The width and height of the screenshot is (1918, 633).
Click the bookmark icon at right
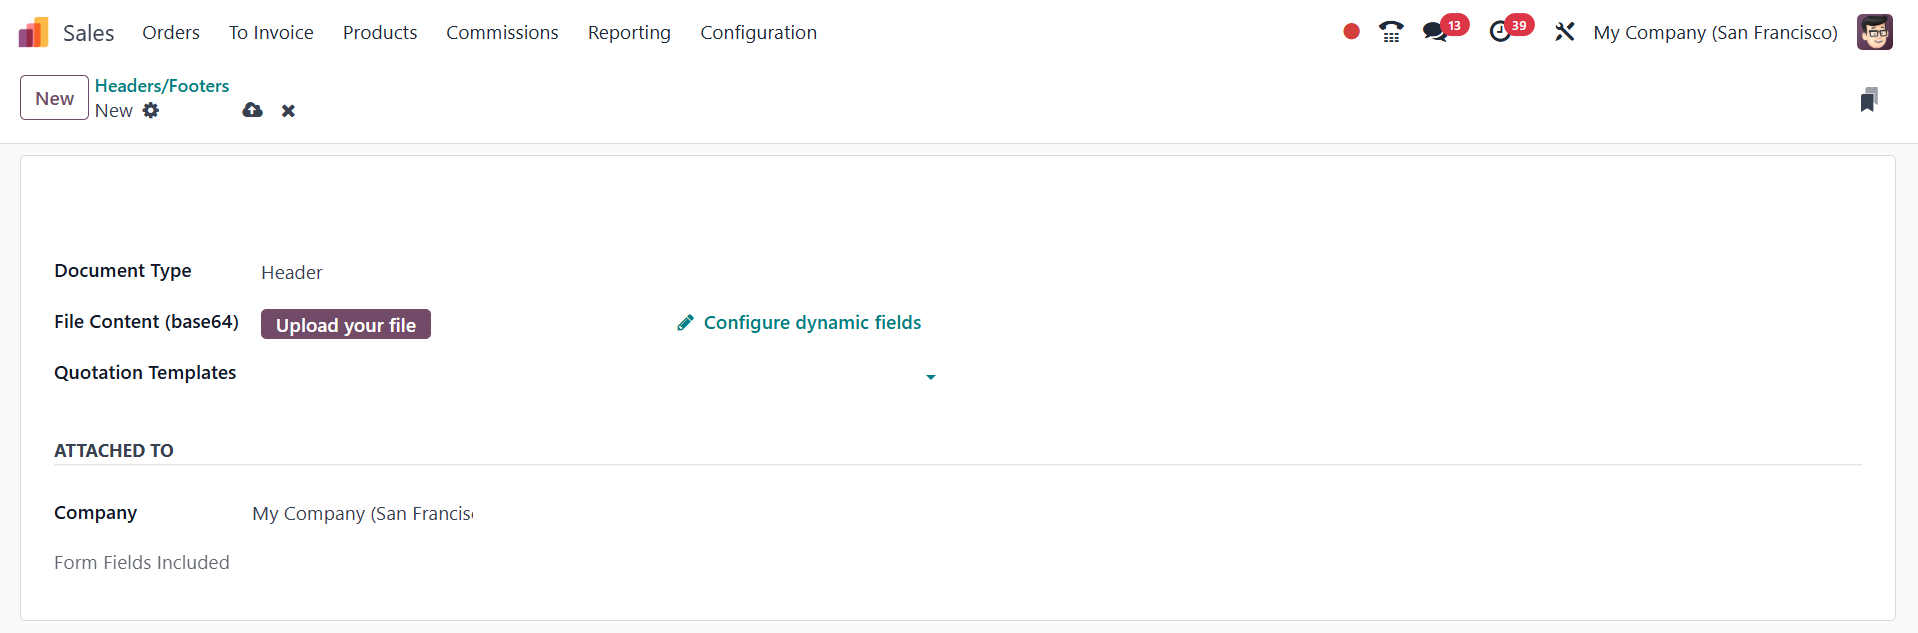point(1868,100)
